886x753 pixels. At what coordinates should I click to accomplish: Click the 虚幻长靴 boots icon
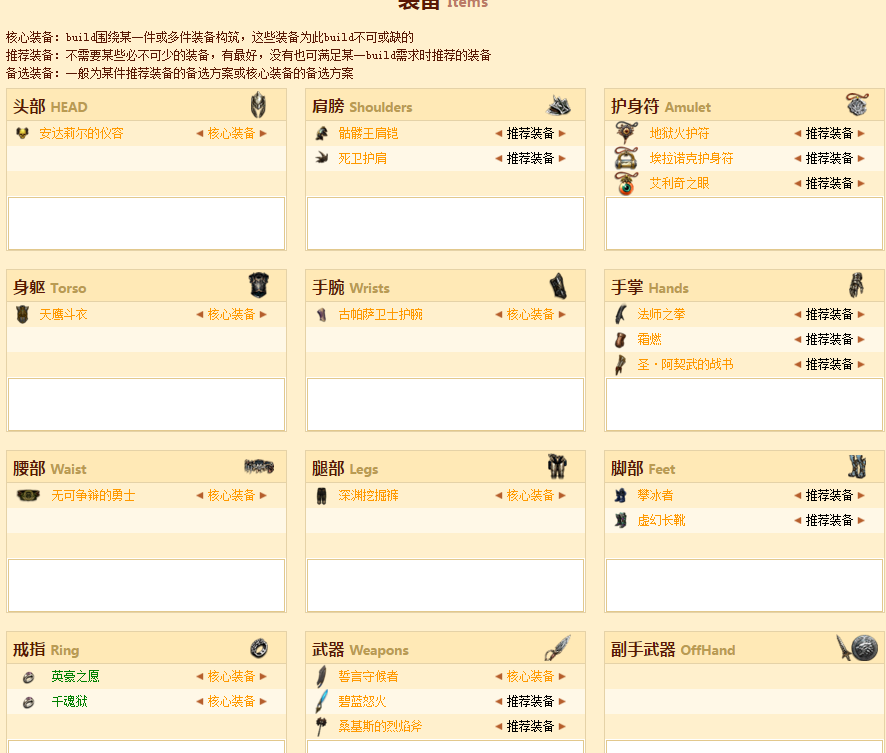click(620, 520)
